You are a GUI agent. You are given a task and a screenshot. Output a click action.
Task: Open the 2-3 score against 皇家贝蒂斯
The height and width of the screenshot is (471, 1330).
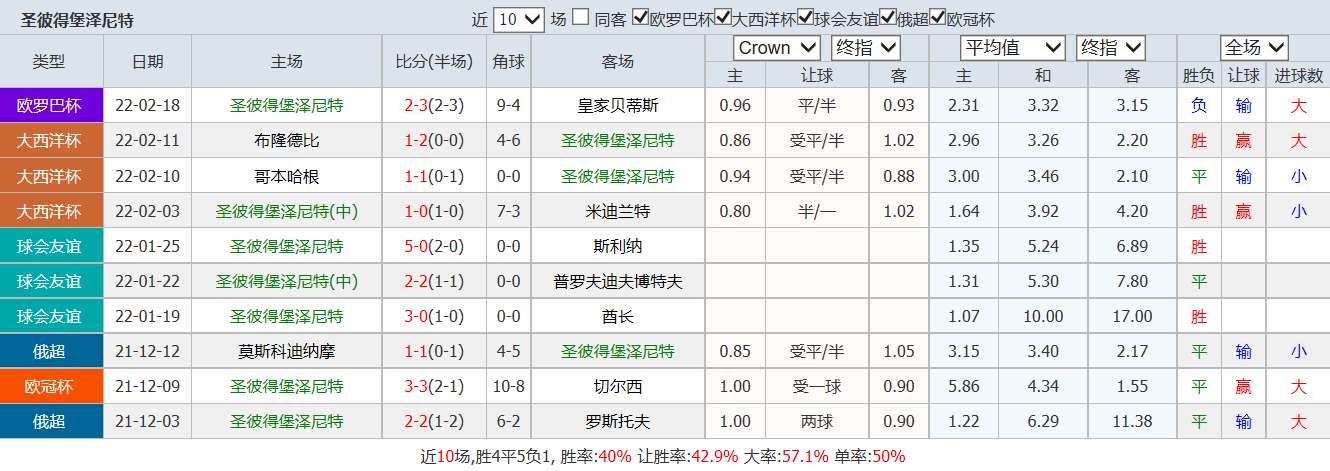(x=416, y=106)
